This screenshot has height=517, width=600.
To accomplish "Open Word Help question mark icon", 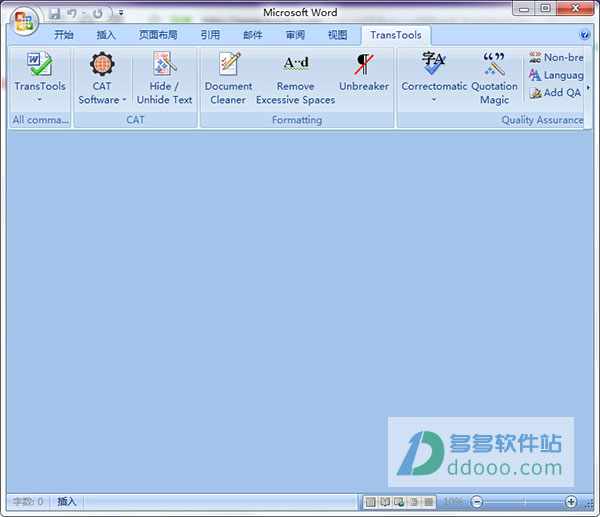I will (x=585, y=35).
